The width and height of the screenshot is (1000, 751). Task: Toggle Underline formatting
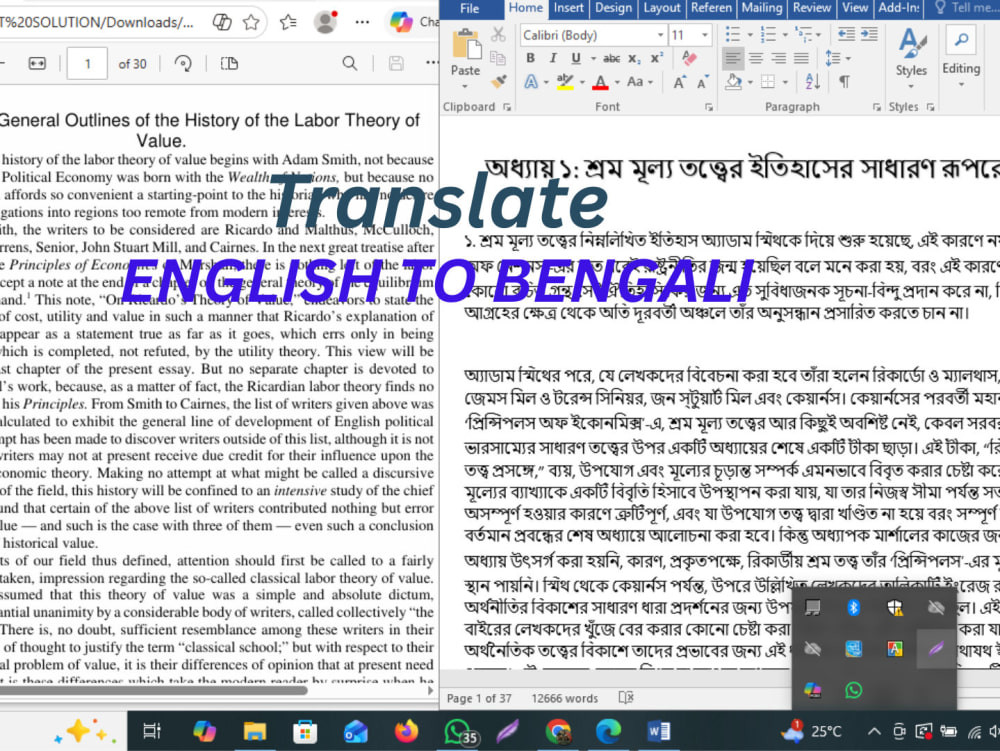[576, 58]
